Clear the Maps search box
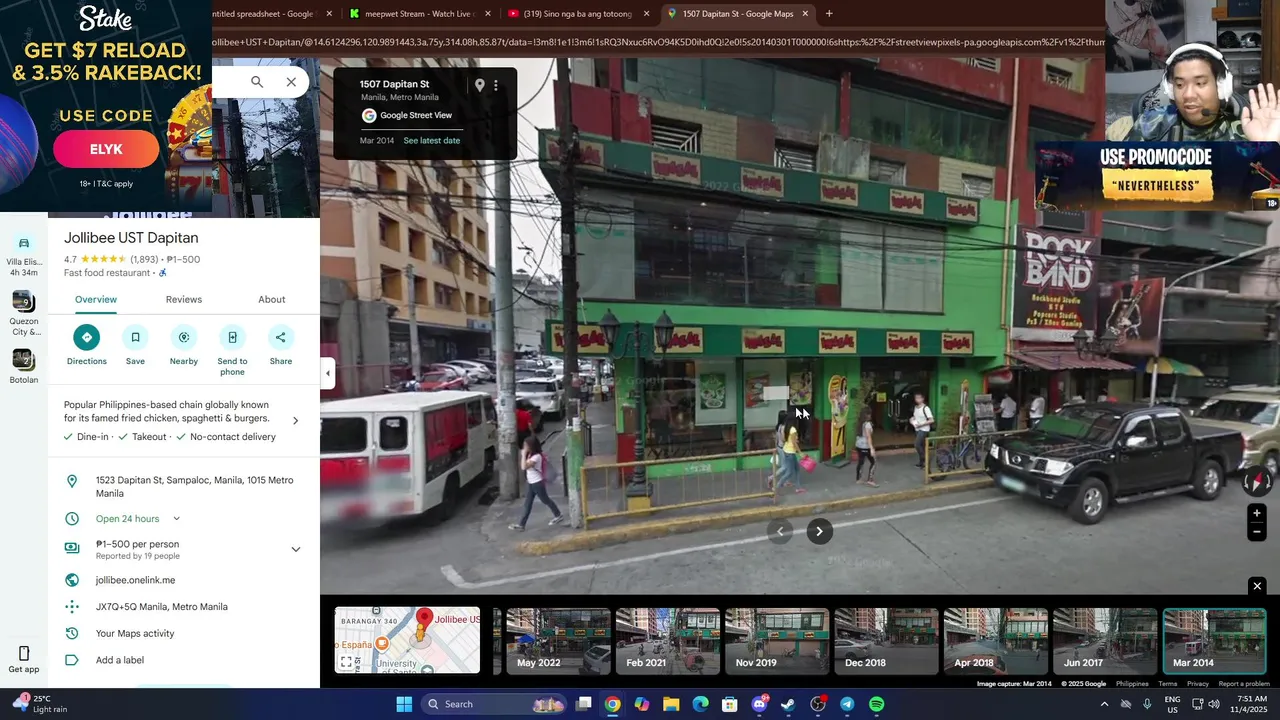 pyautogui.click(x=291, y=82)
